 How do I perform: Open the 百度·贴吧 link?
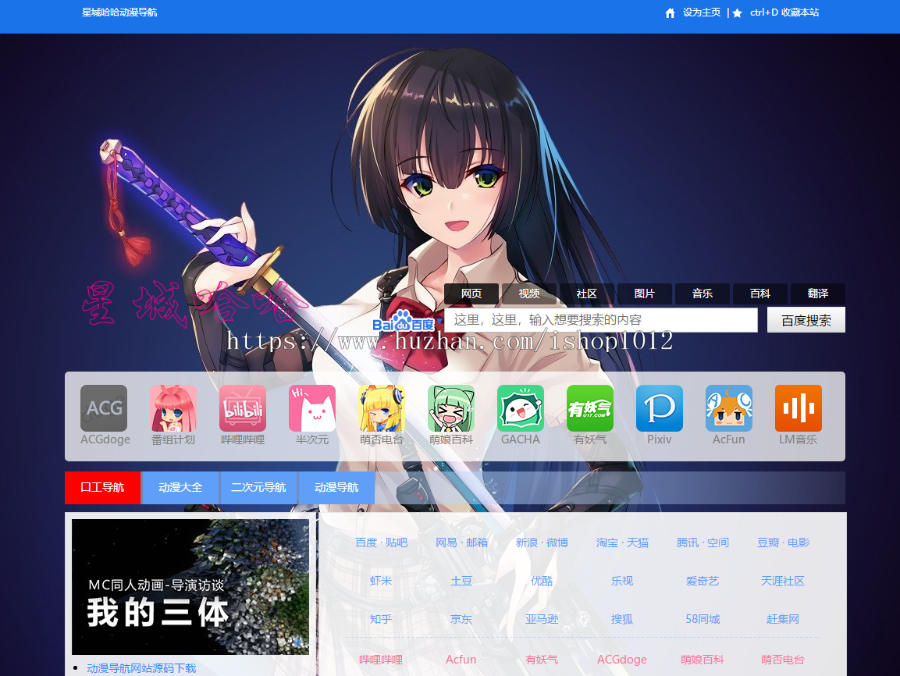tap(381, 543)
